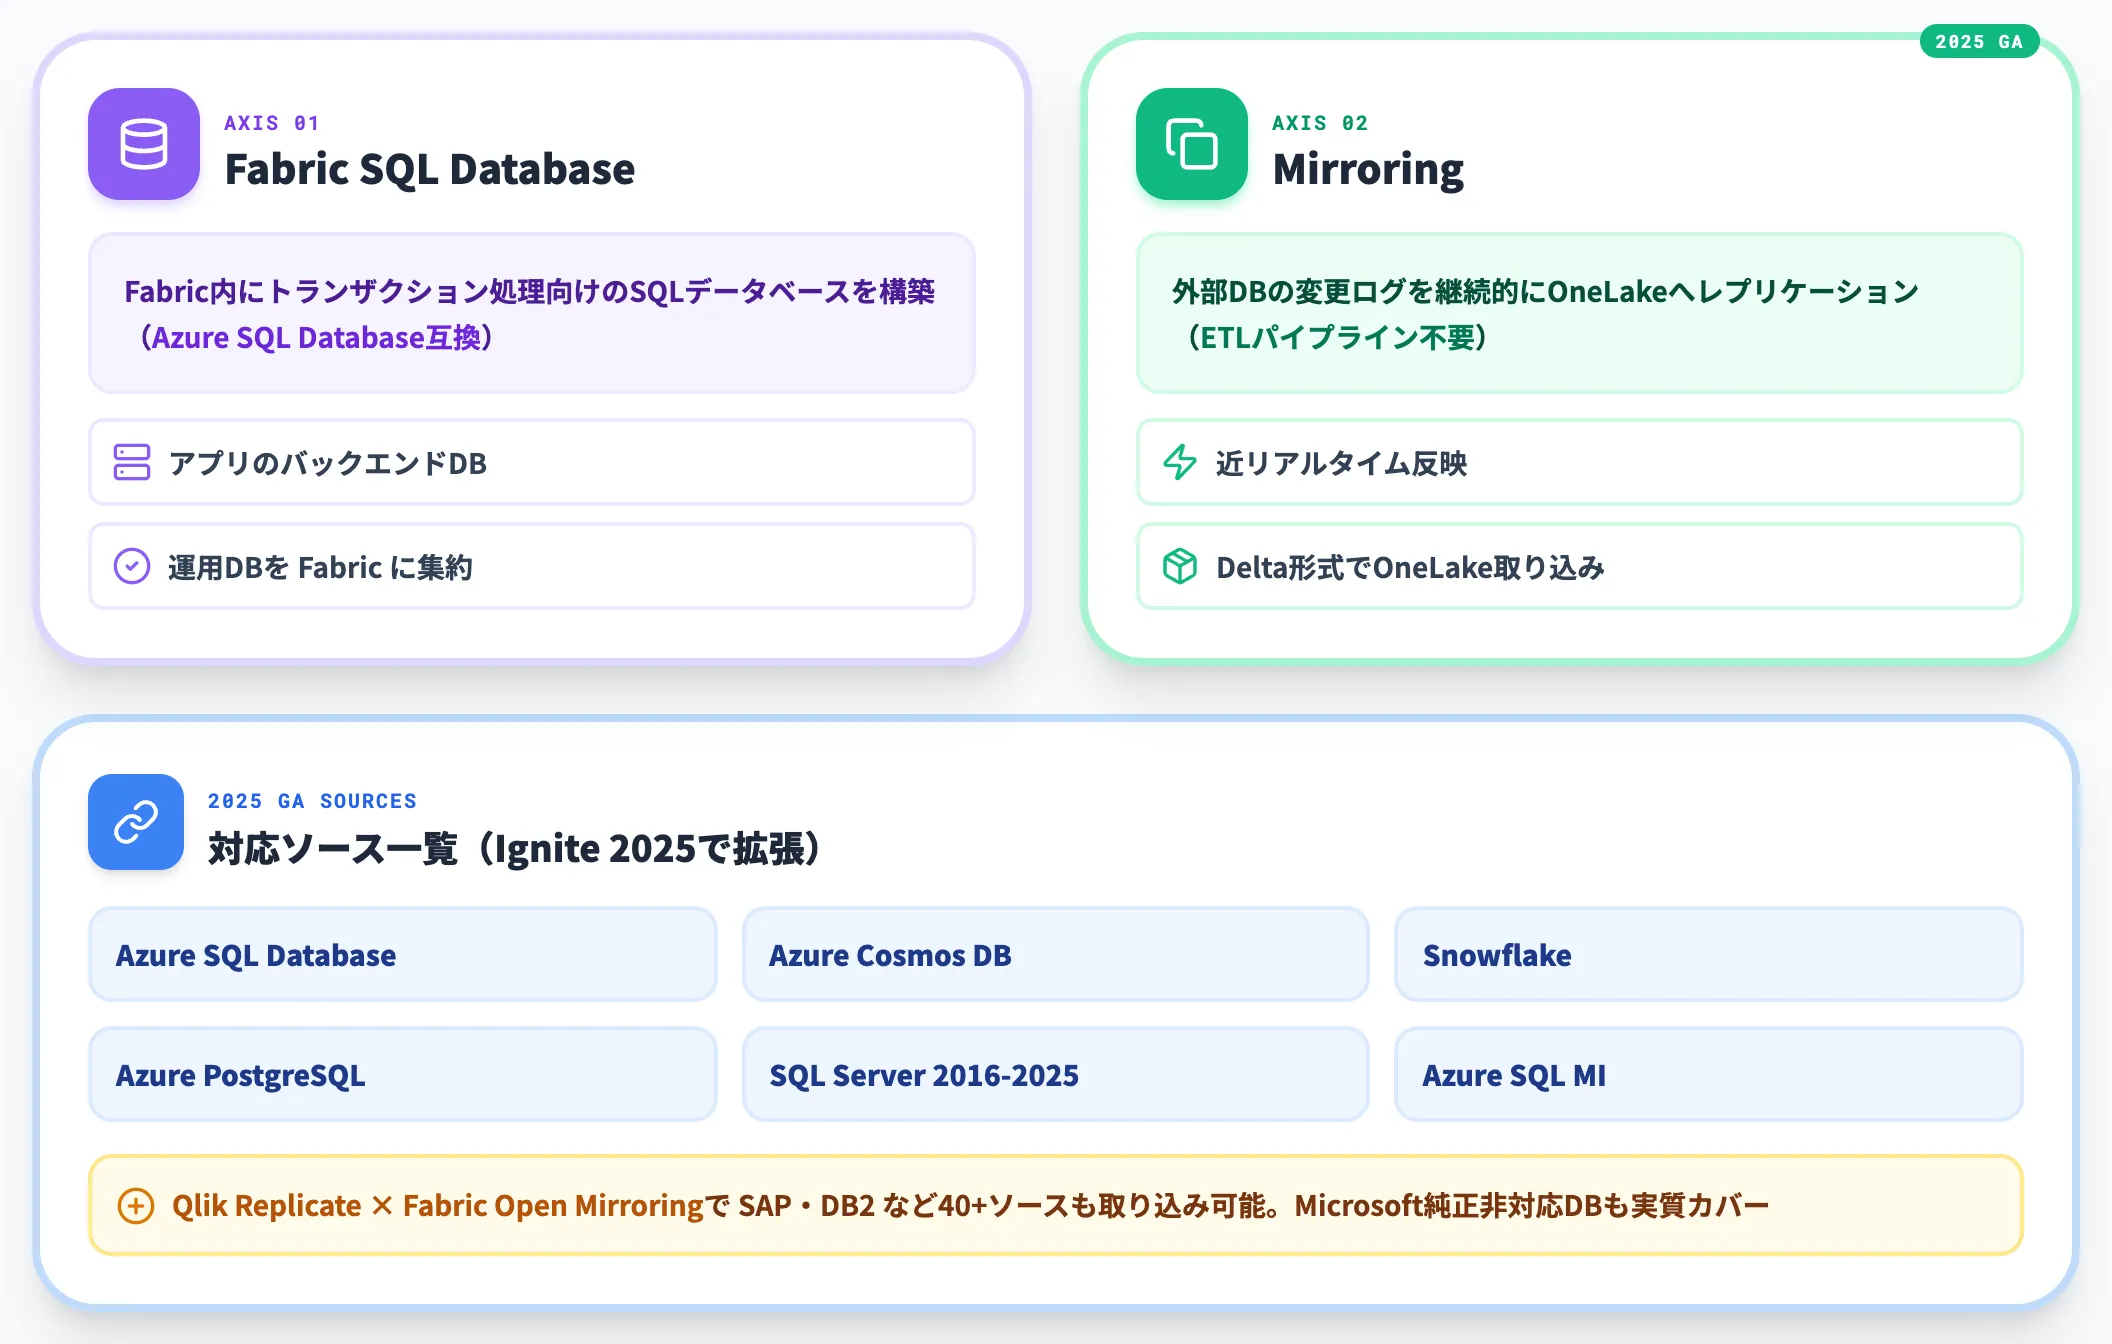The height and width of the screenshot is (1344, 2112).
Task: Click the lightning bolt icon next to 近リアルタイム反映
Action: tap(1180, 462)
